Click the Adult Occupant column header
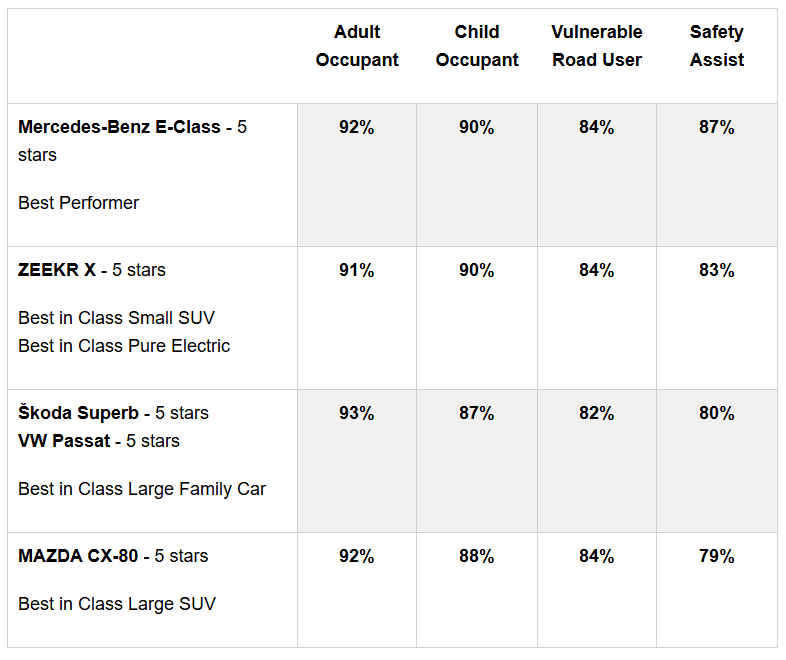The height and width of the screenshot is (660, 786). 357,46
